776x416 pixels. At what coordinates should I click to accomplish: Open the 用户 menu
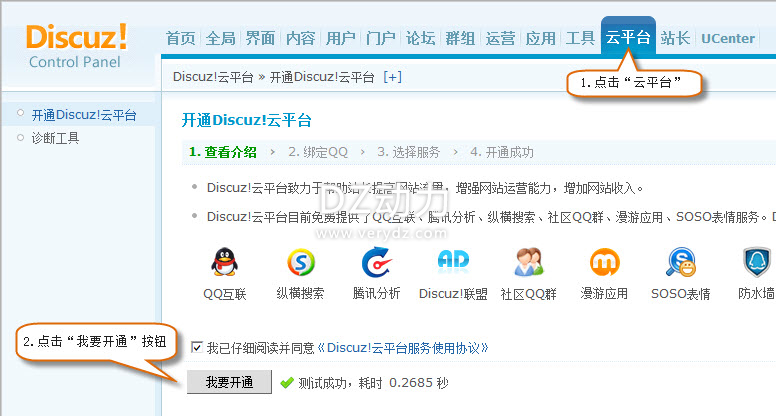coord(340,38)
